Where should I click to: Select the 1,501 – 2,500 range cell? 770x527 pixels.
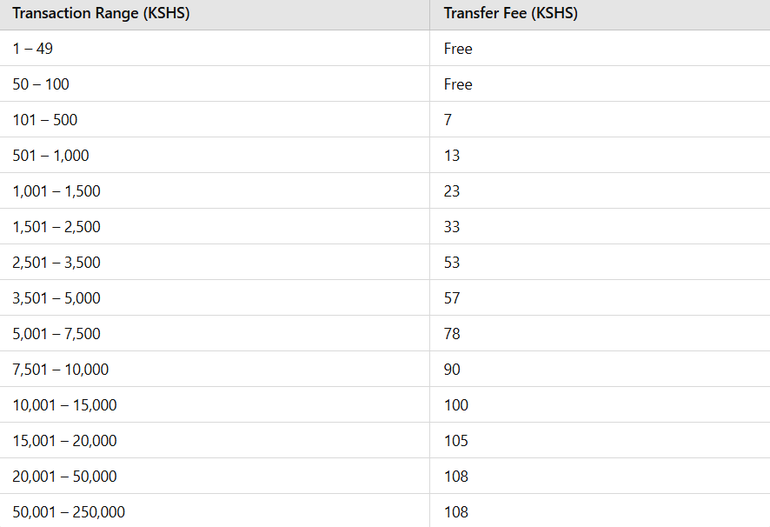[x=56, y=227]
